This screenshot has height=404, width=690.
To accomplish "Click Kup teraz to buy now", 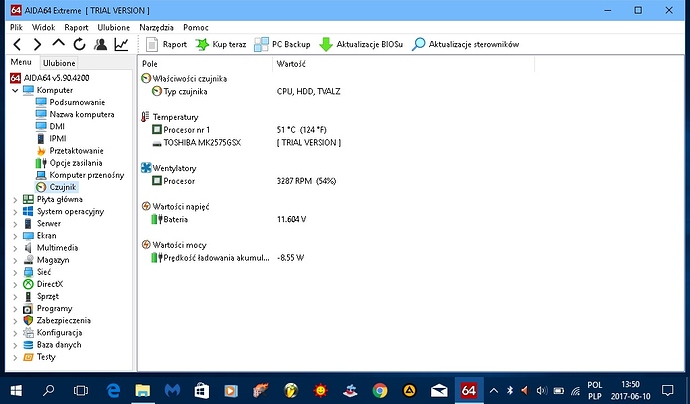I will (220, 44).
